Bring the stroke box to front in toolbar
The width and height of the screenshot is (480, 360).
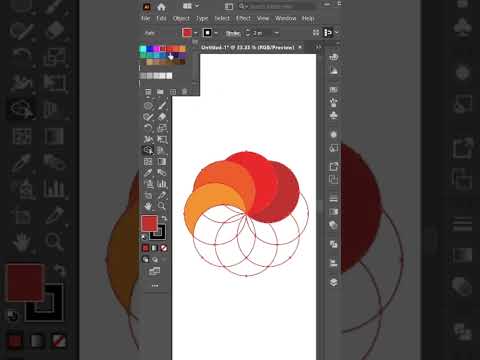point(159,232)
